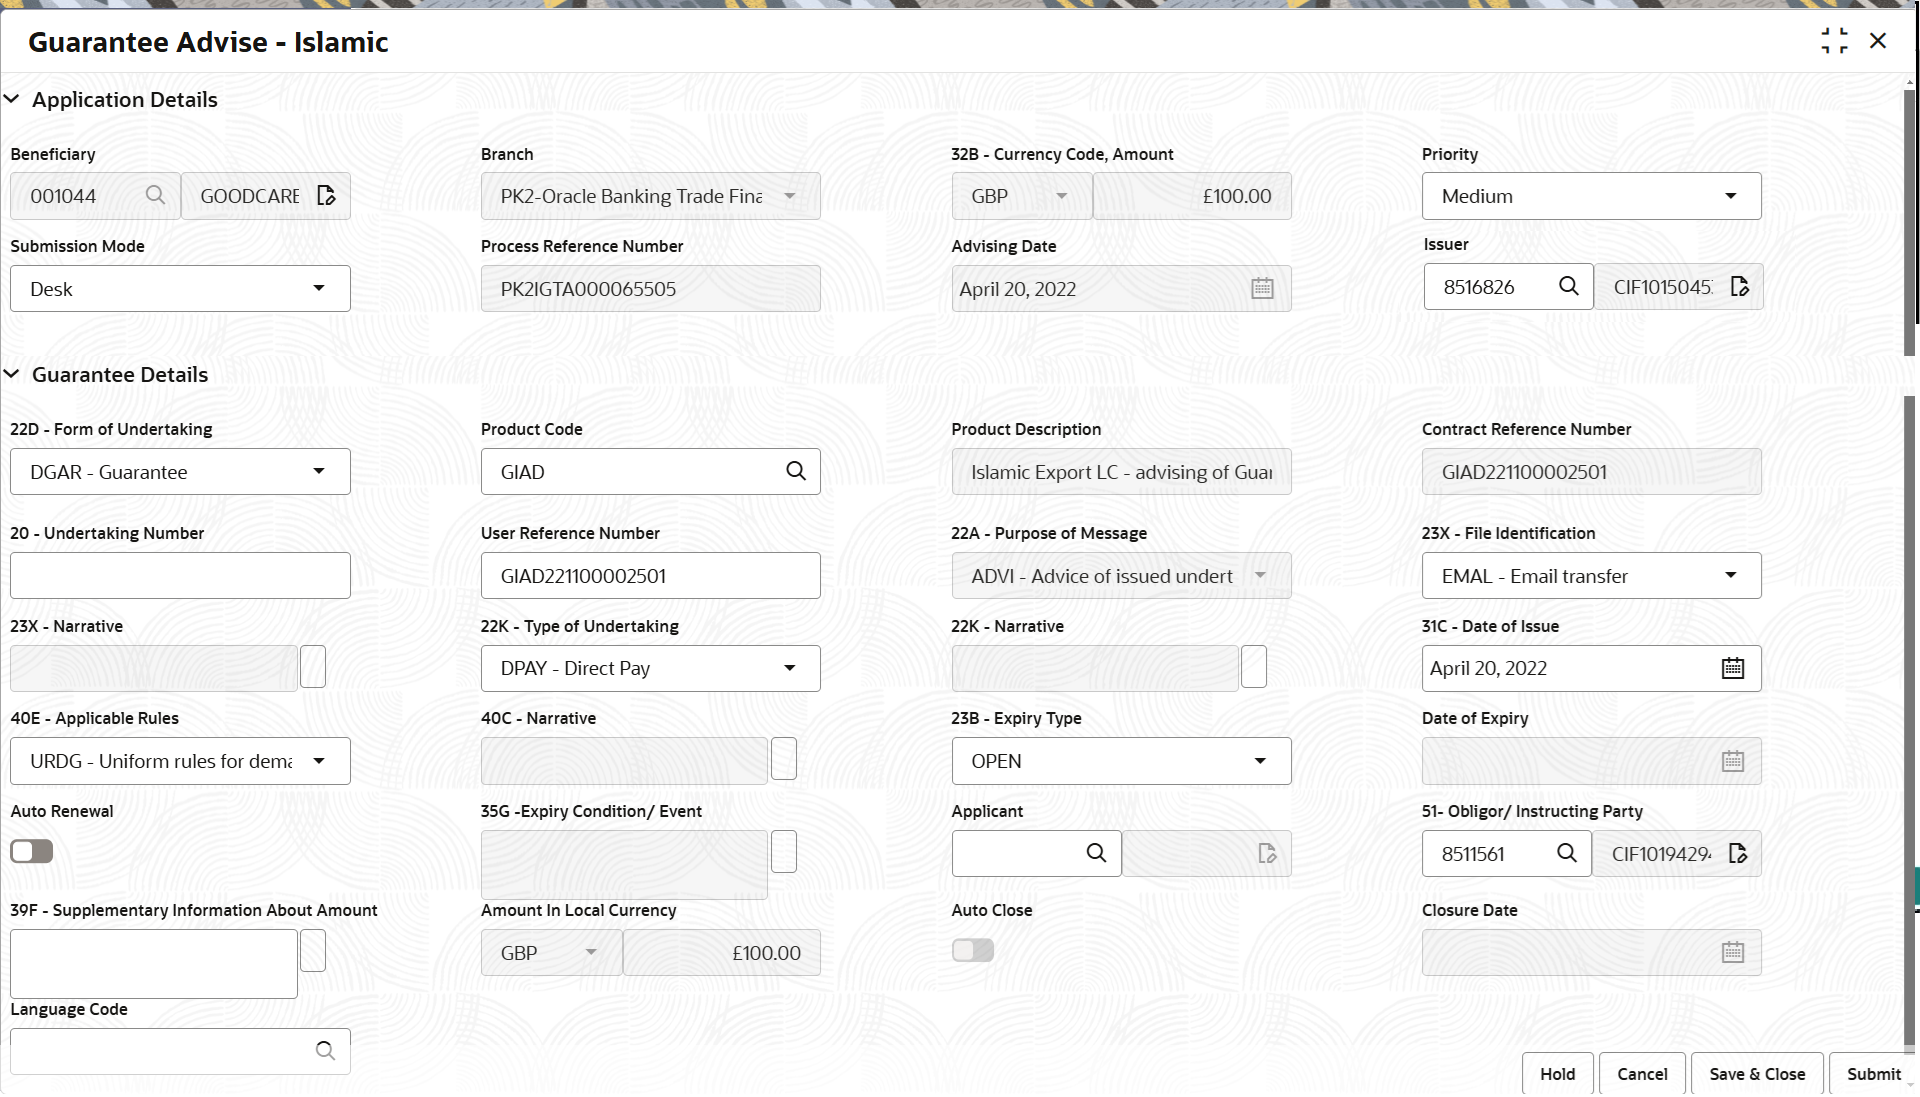Screen dimensions: 1920x1097
Task: Open the Issuer details document icon
Action: (1739, 287)
